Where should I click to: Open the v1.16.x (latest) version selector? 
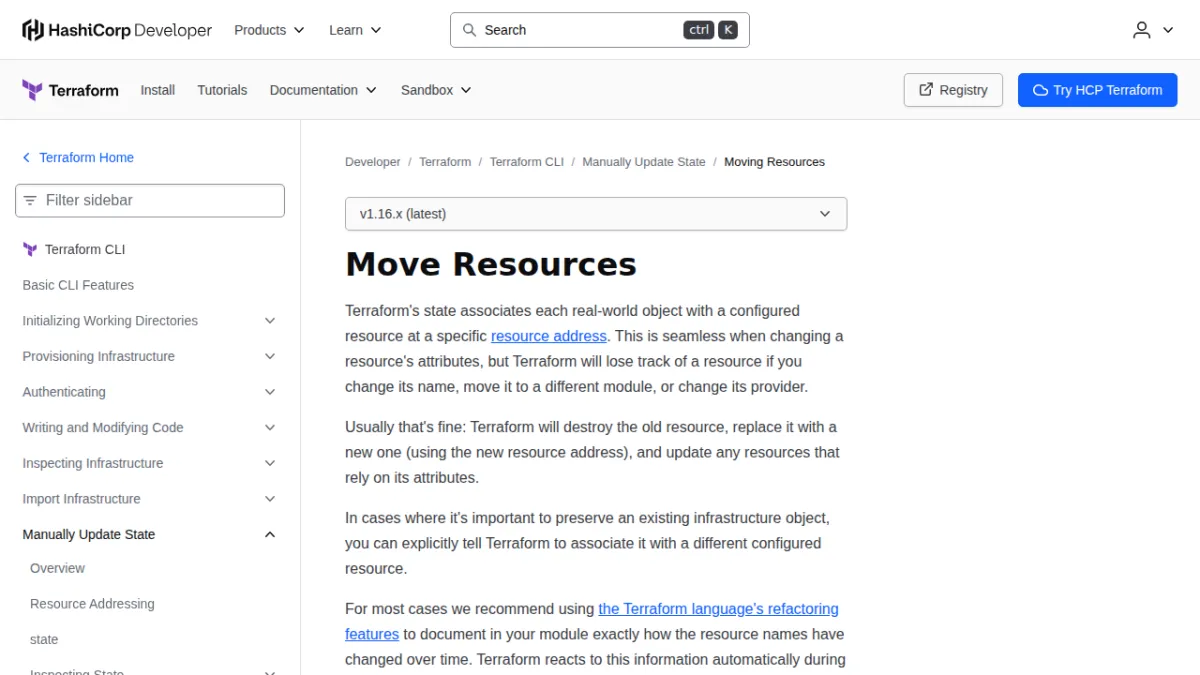point(596,214)
